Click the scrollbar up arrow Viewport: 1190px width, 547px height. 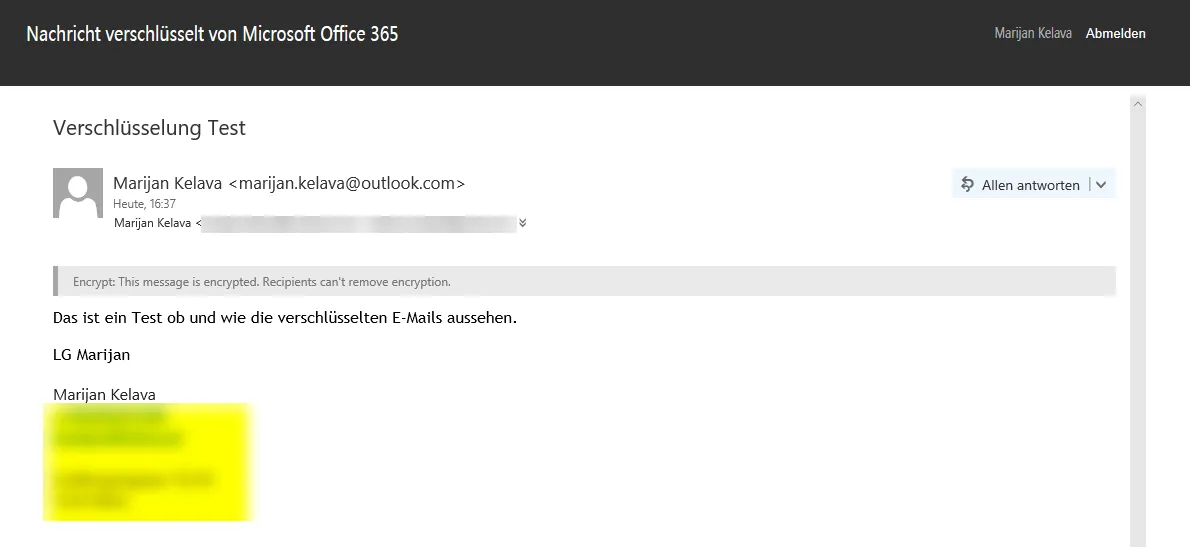tap(1137, 104)
